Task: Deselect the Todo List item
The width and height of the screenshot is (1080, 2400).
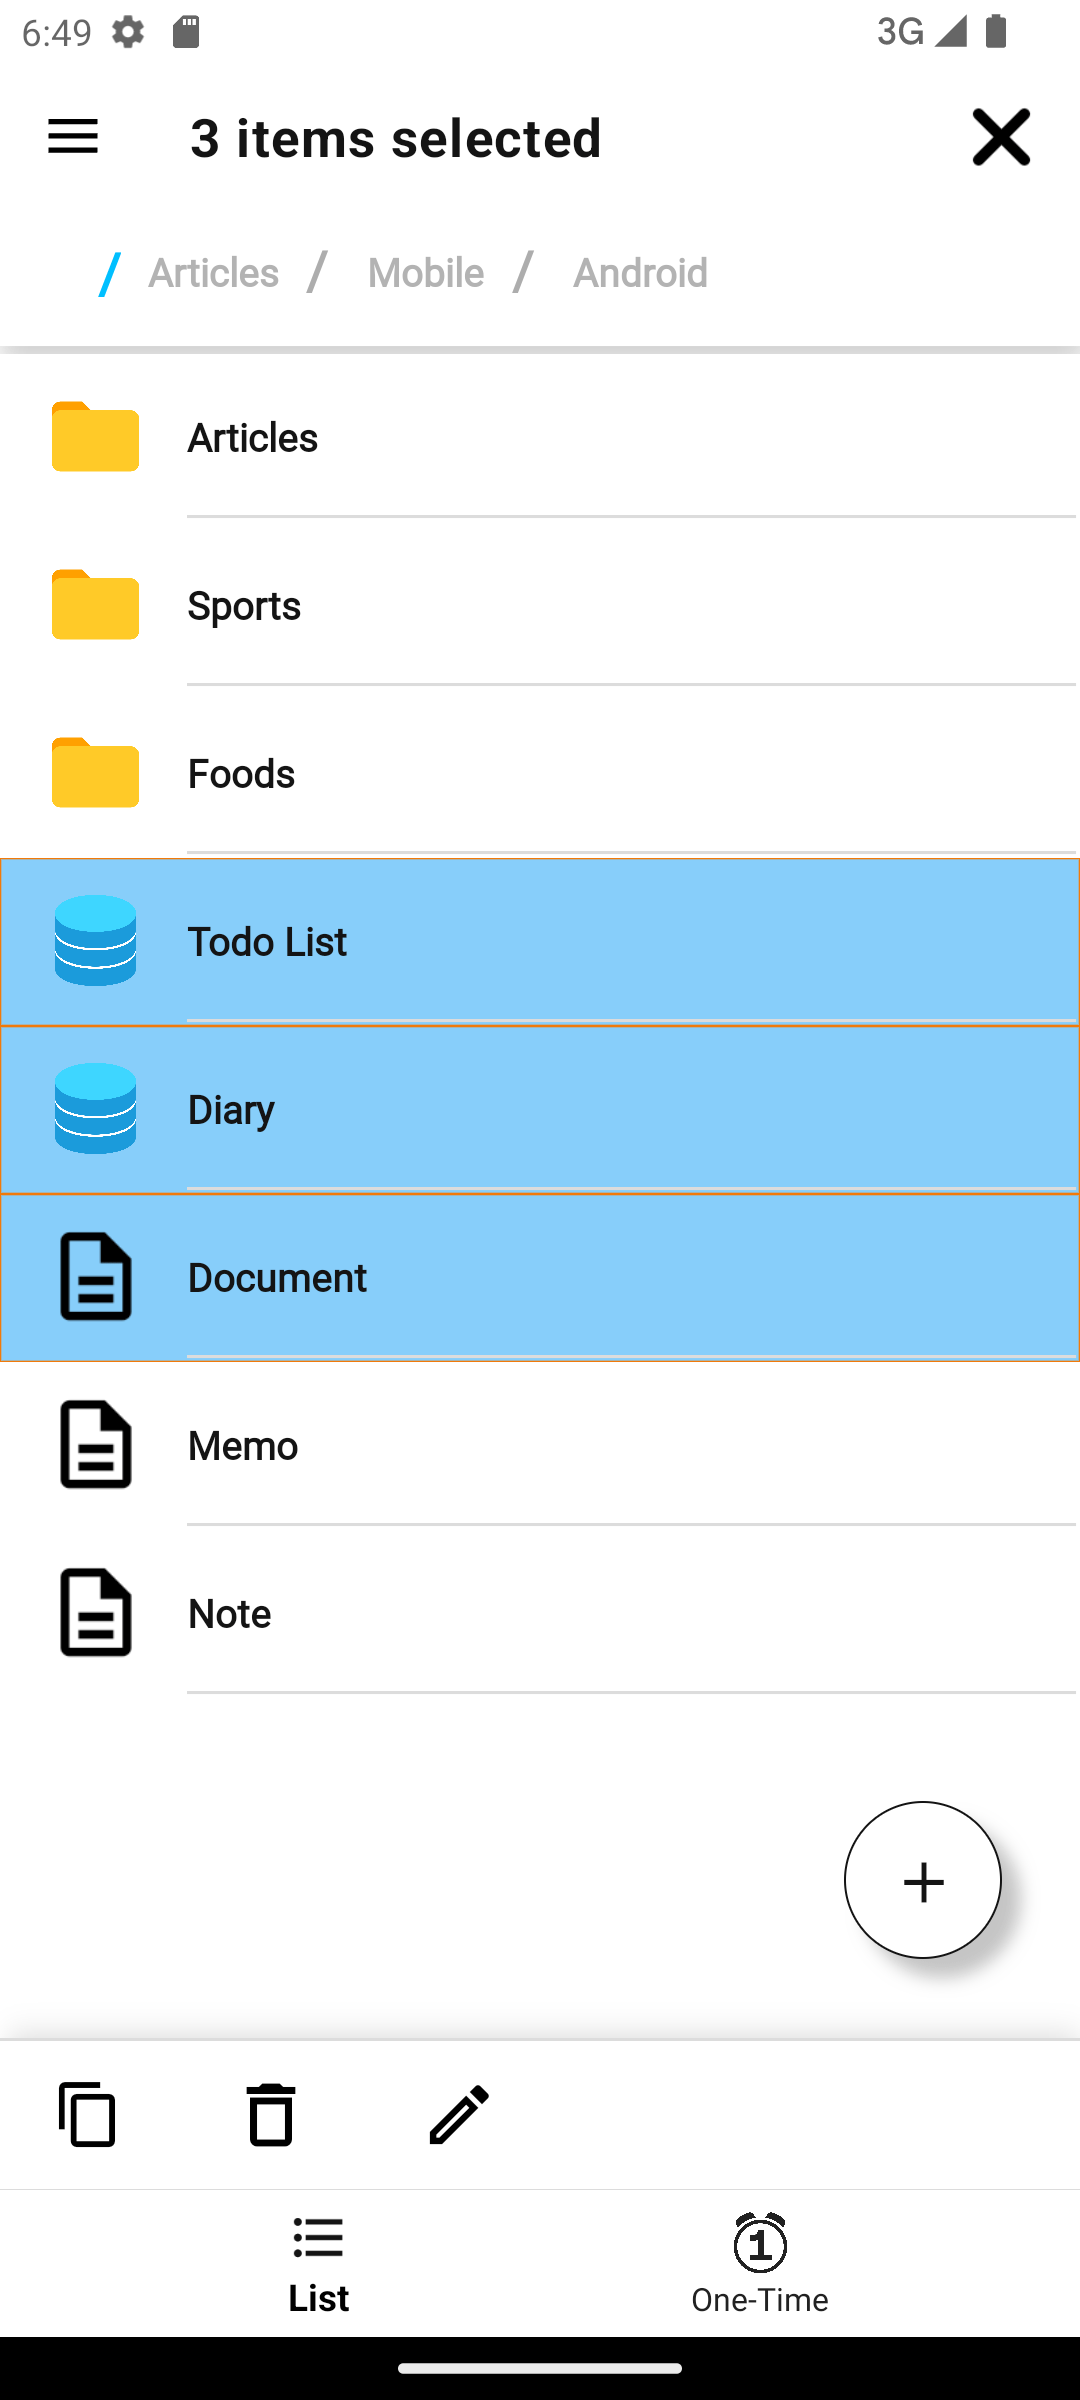Action: 540,942
